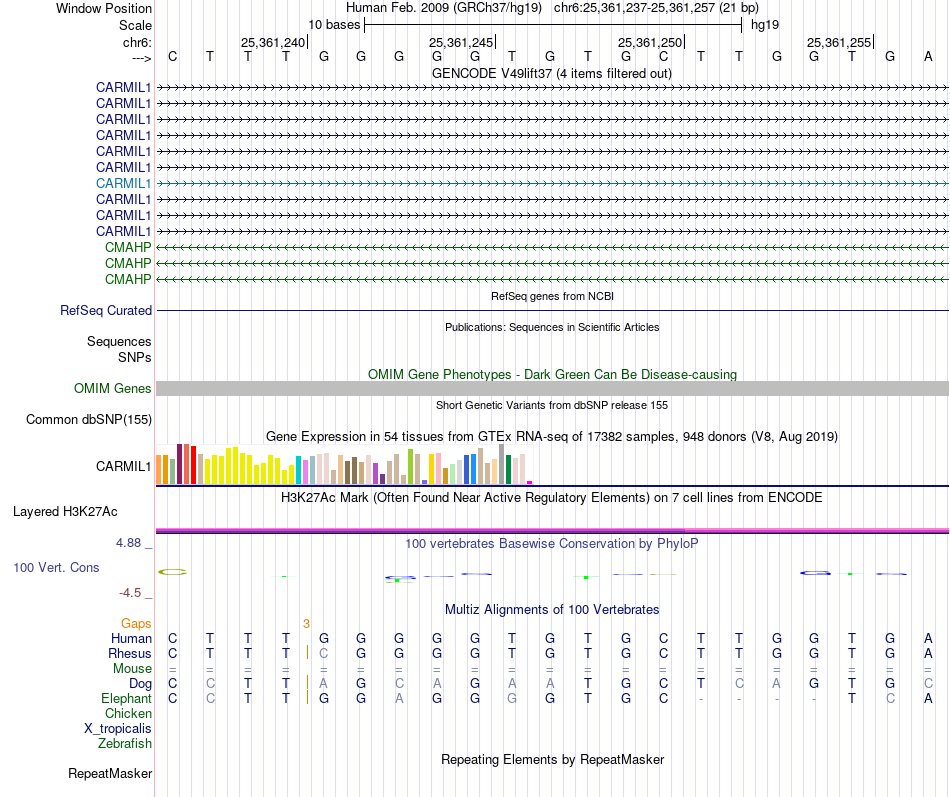Click the 100 Vert. Cons label
The width and height of the screenshot is (950, 797).
[x=56, y=567]
